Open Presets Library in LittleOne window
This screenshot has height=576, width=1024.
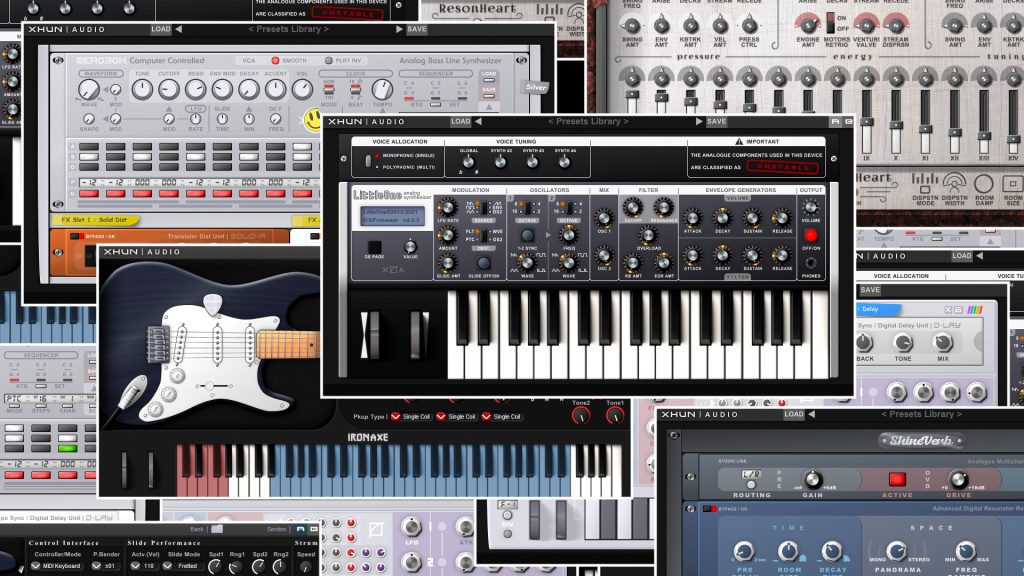(x=588, y=121)
